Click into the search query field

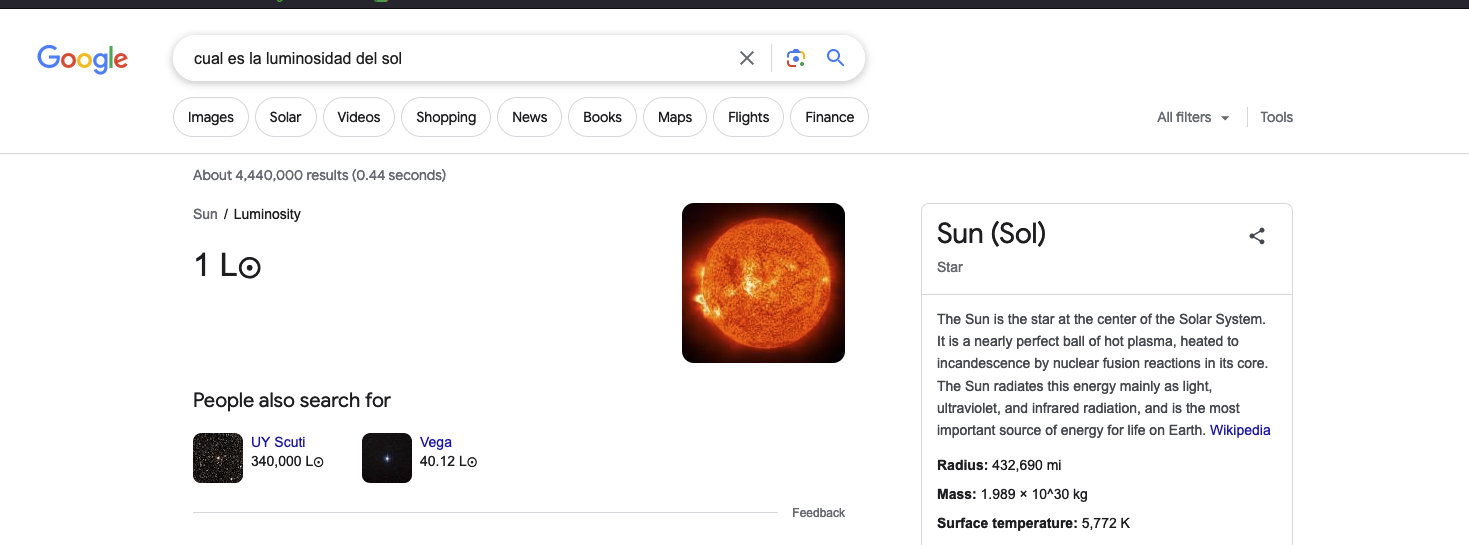(x=460, y=58)
